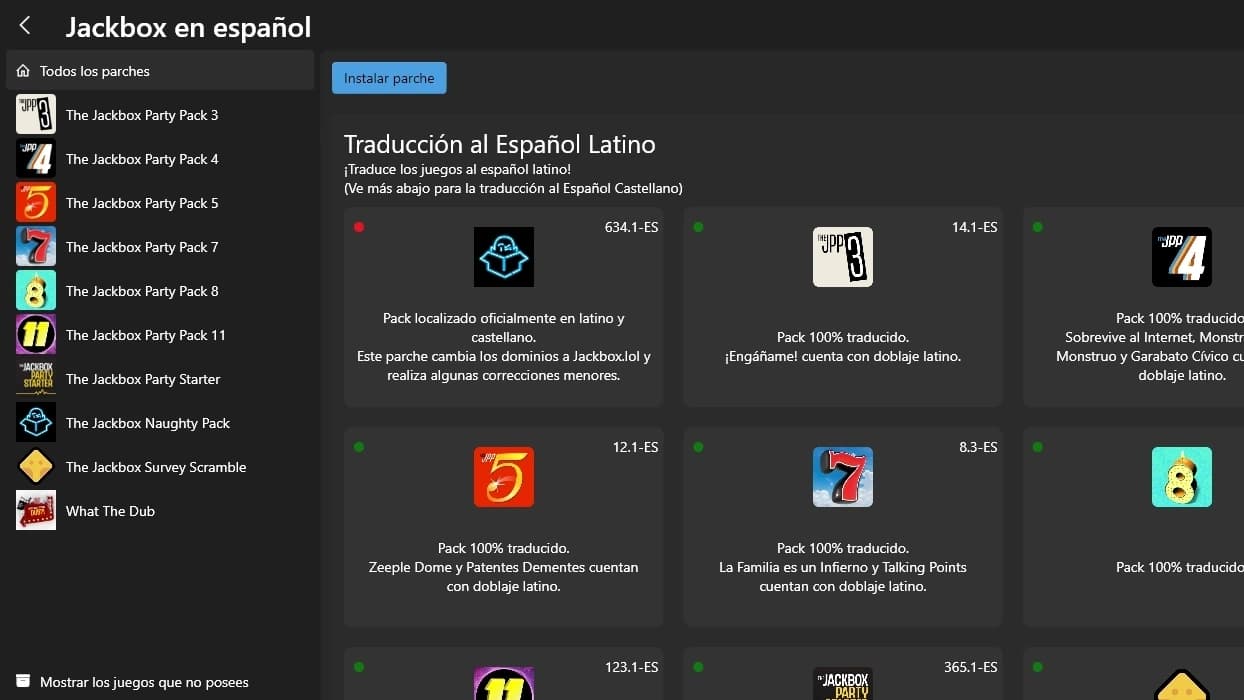Click the home icon beside Todos los parches

point(23,71)
